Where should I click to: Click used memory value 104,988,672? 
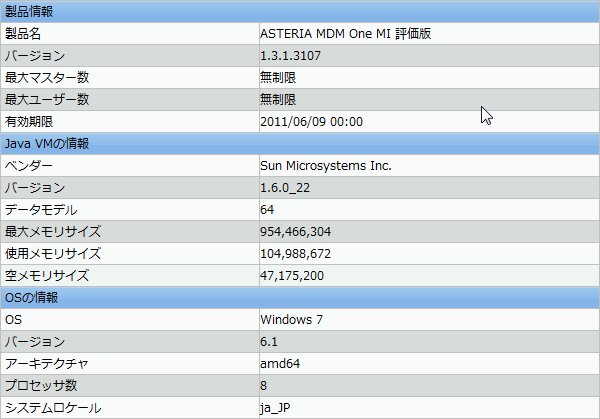coord(295,254)
